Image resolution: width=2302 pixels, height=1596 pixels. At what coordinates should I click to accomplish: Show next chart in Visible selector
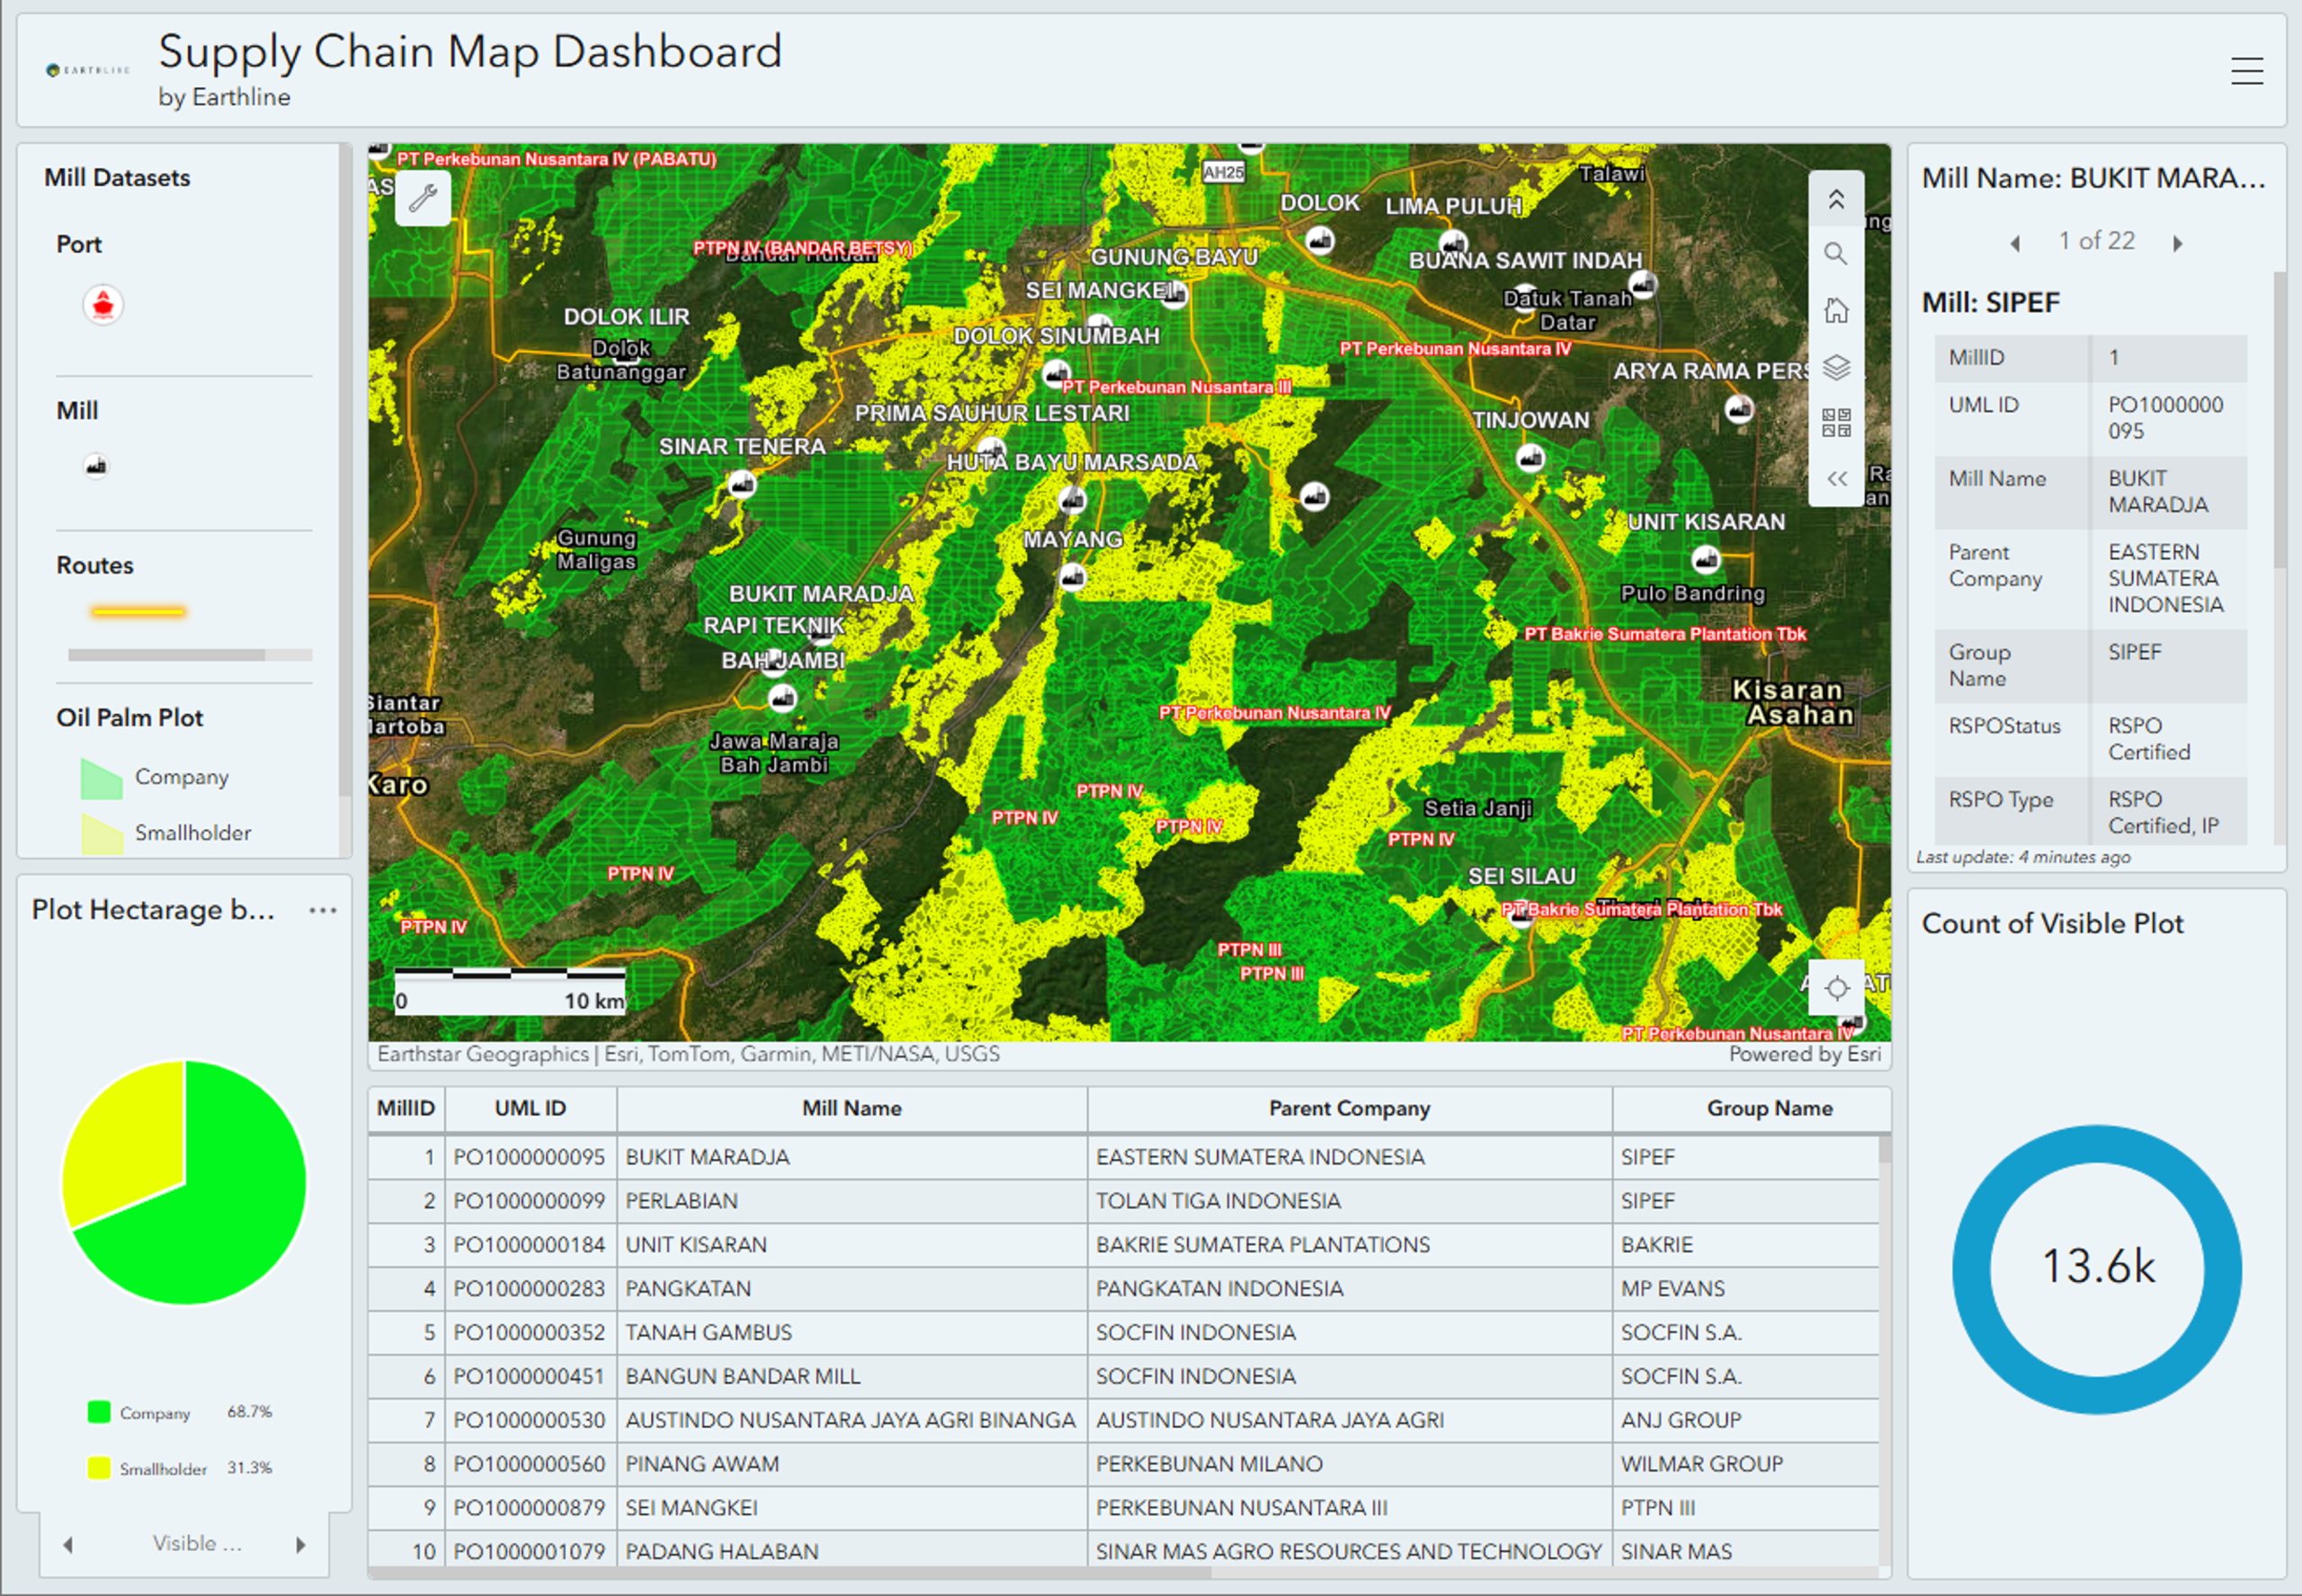[300, 1544]
